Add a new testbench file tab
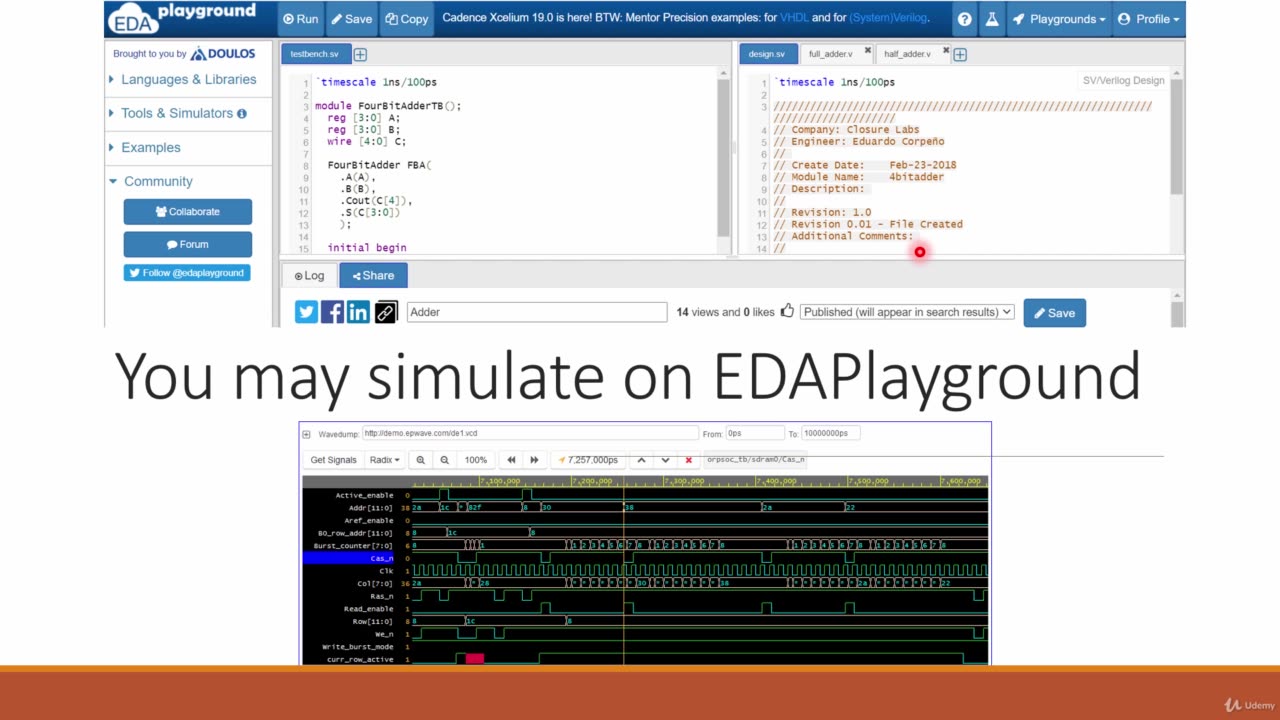 pos(360,55)
